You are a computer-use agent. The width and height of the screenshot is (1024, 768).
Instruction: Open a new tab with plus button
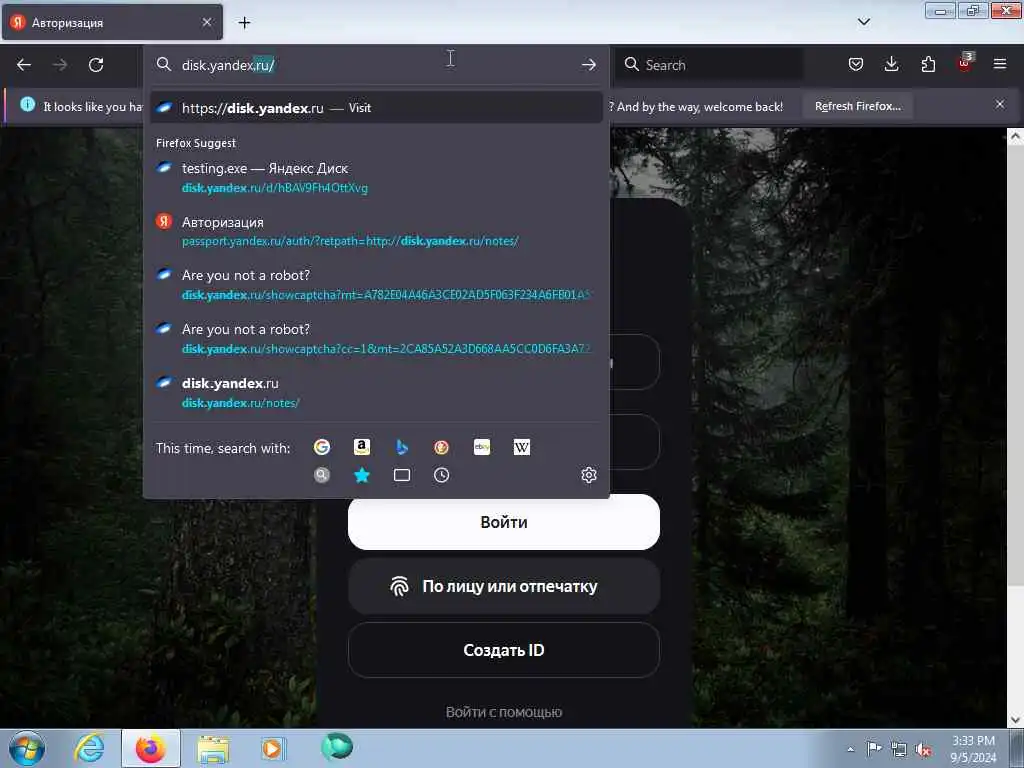[x=244, y=23]
